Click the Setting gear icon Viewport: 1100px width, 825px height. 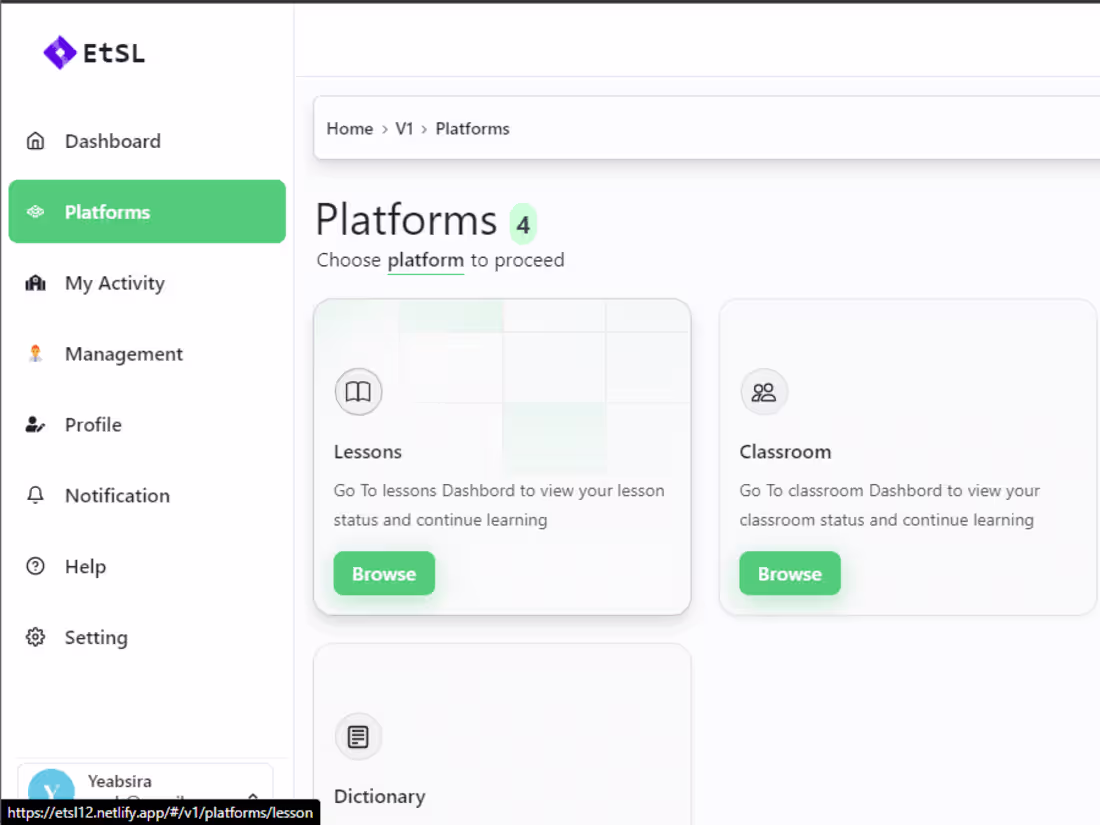coord(35,637)
